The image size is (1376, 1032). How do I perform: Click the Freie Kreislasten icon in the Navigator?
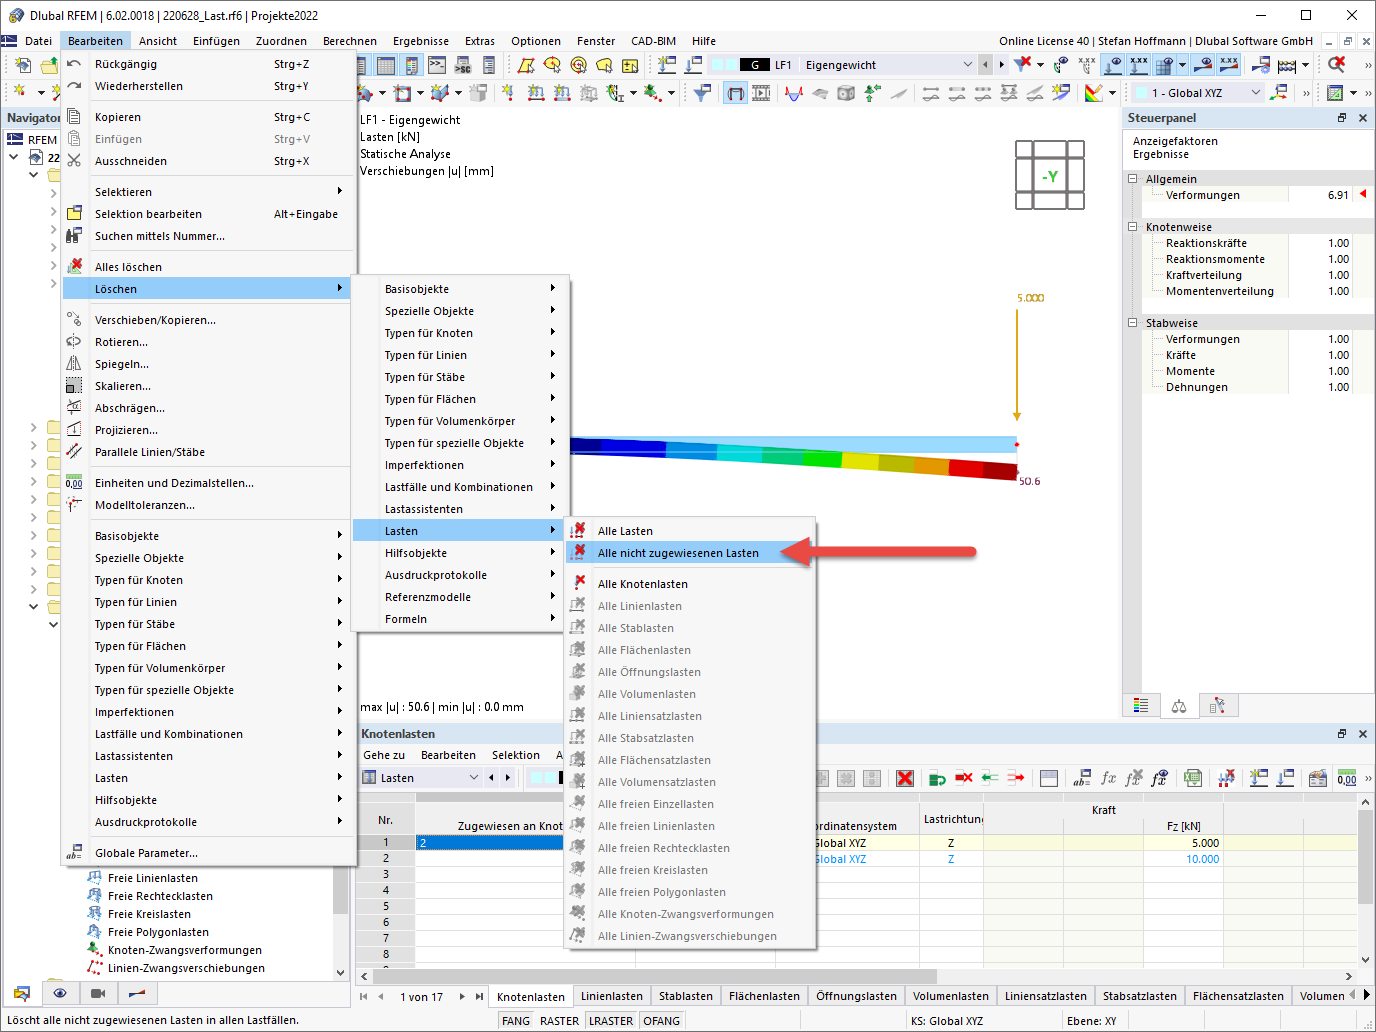tap(94, 914)
